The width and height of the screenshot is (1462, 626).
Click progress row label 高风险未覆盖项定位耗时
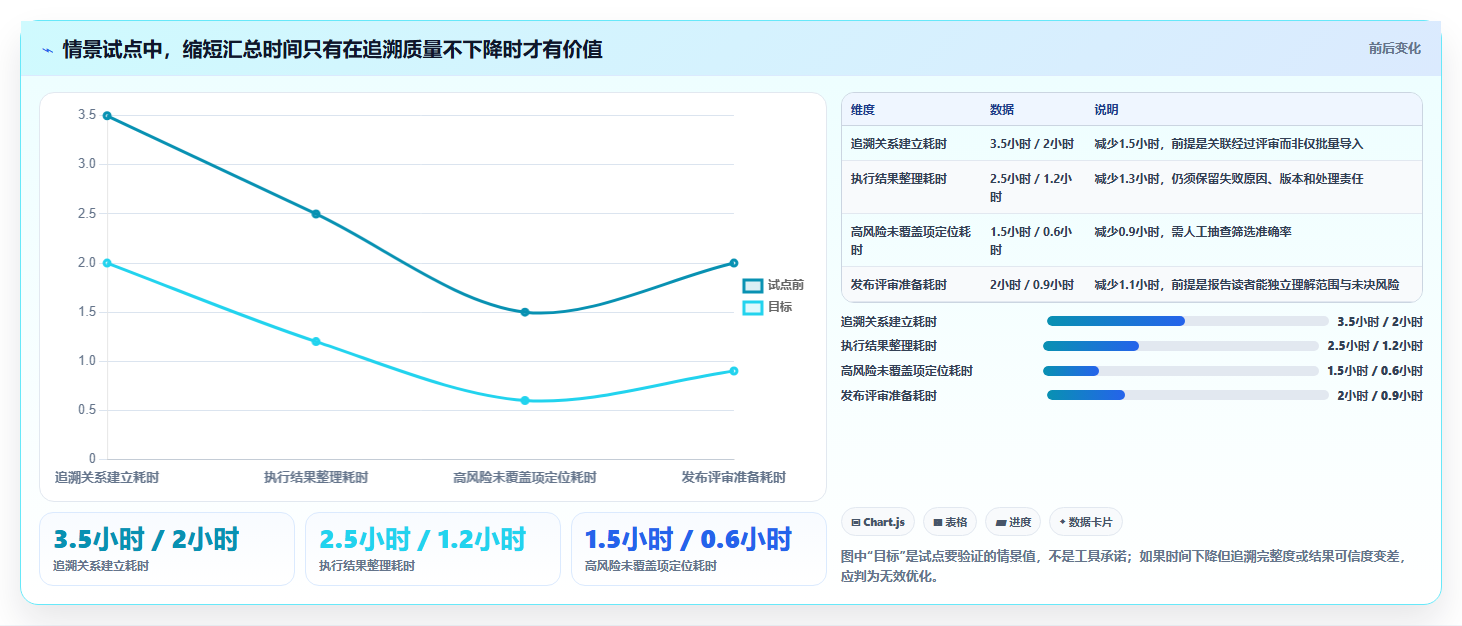(x=907, y=371)
